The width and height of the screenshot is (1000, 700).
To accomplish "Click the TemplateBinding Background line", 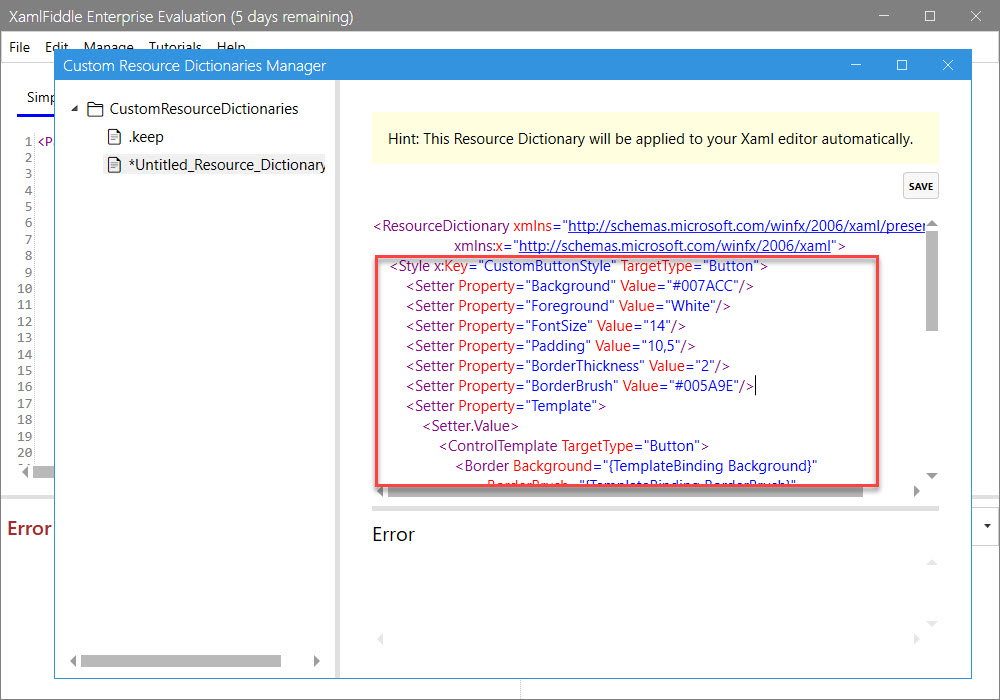I will coord(636,466).
